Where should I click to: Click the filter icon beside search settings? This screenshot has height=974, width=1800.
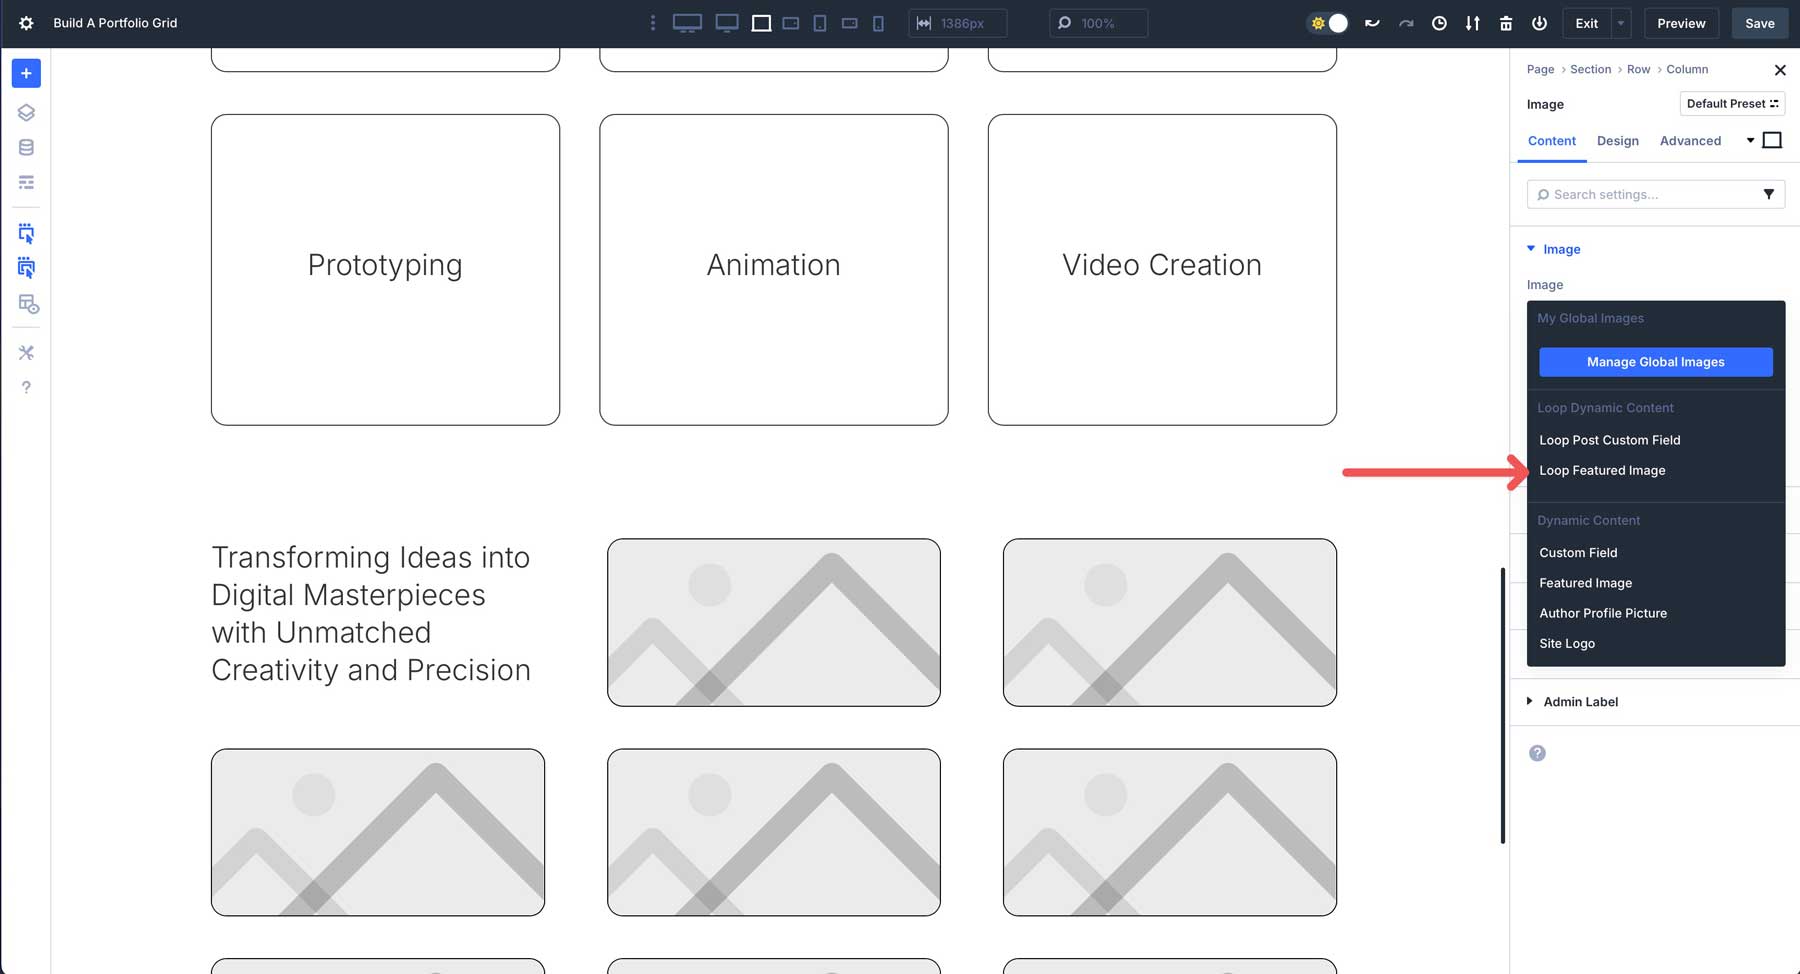[1770, 194]
